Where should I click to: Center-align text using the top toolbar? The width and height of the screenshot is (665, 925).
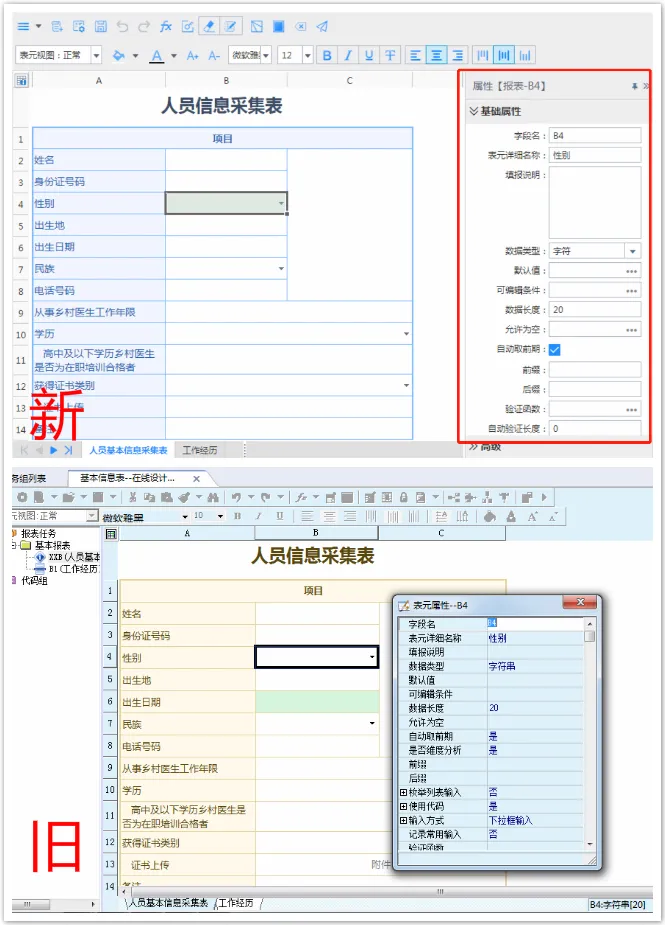click(x=436, y=55)
